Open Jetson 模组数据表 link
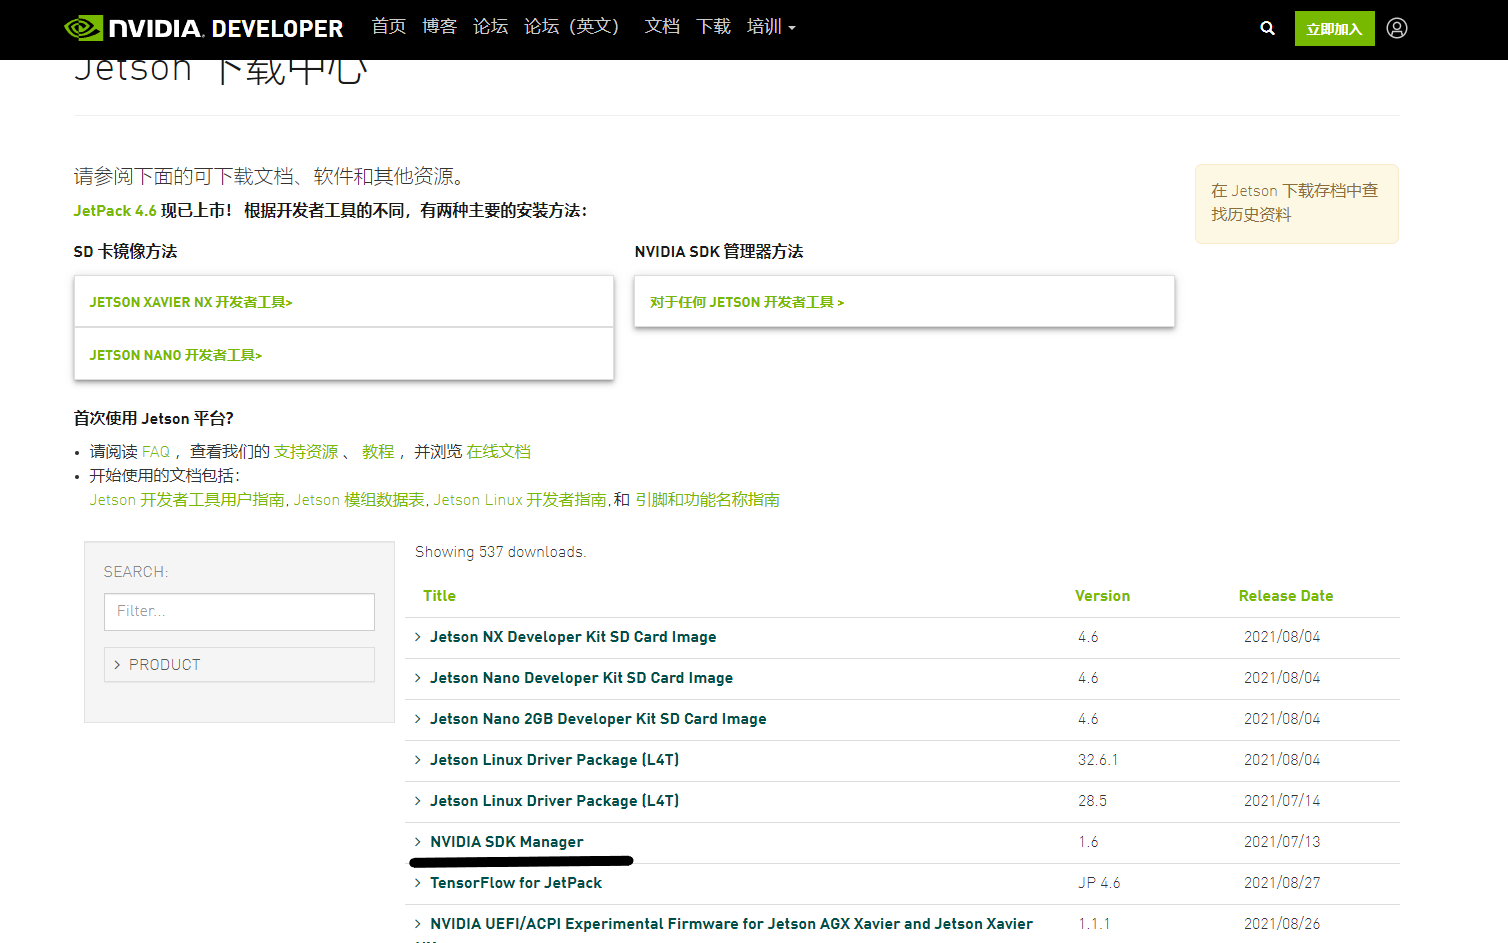Viewport: 1508px width, 943px height. pos(359,500)
